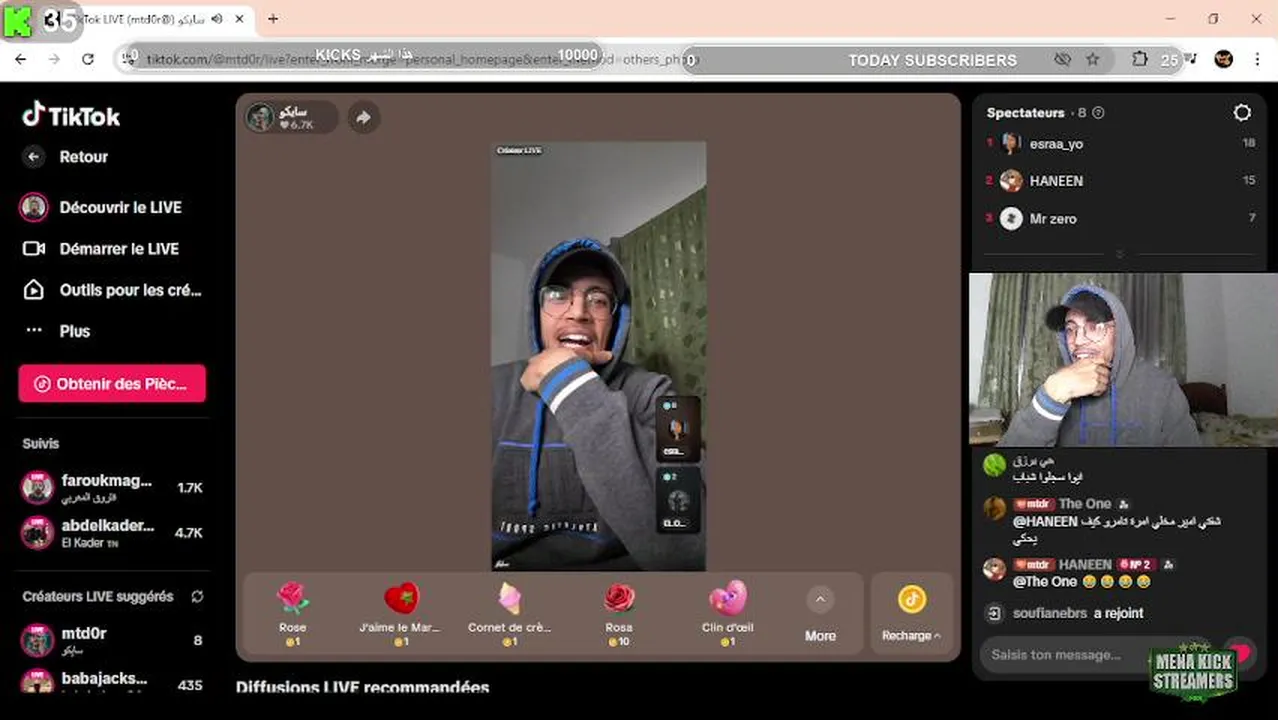
Task: Click the webcam overlay video thumbnail
Action: (1123, 359)
